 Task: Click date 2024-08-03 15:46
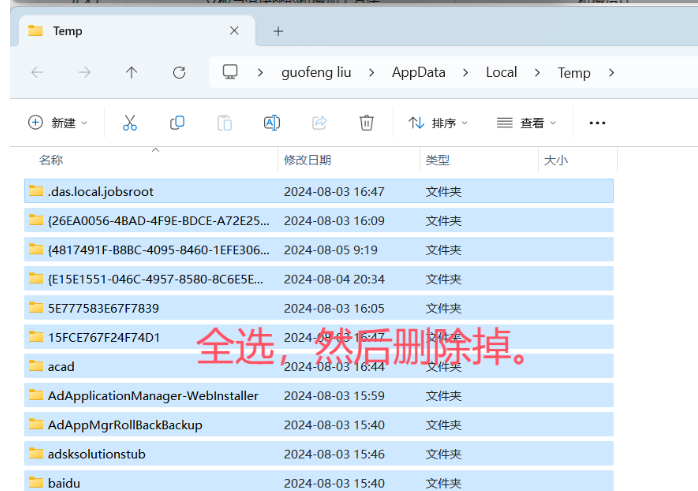click(334, 454)
